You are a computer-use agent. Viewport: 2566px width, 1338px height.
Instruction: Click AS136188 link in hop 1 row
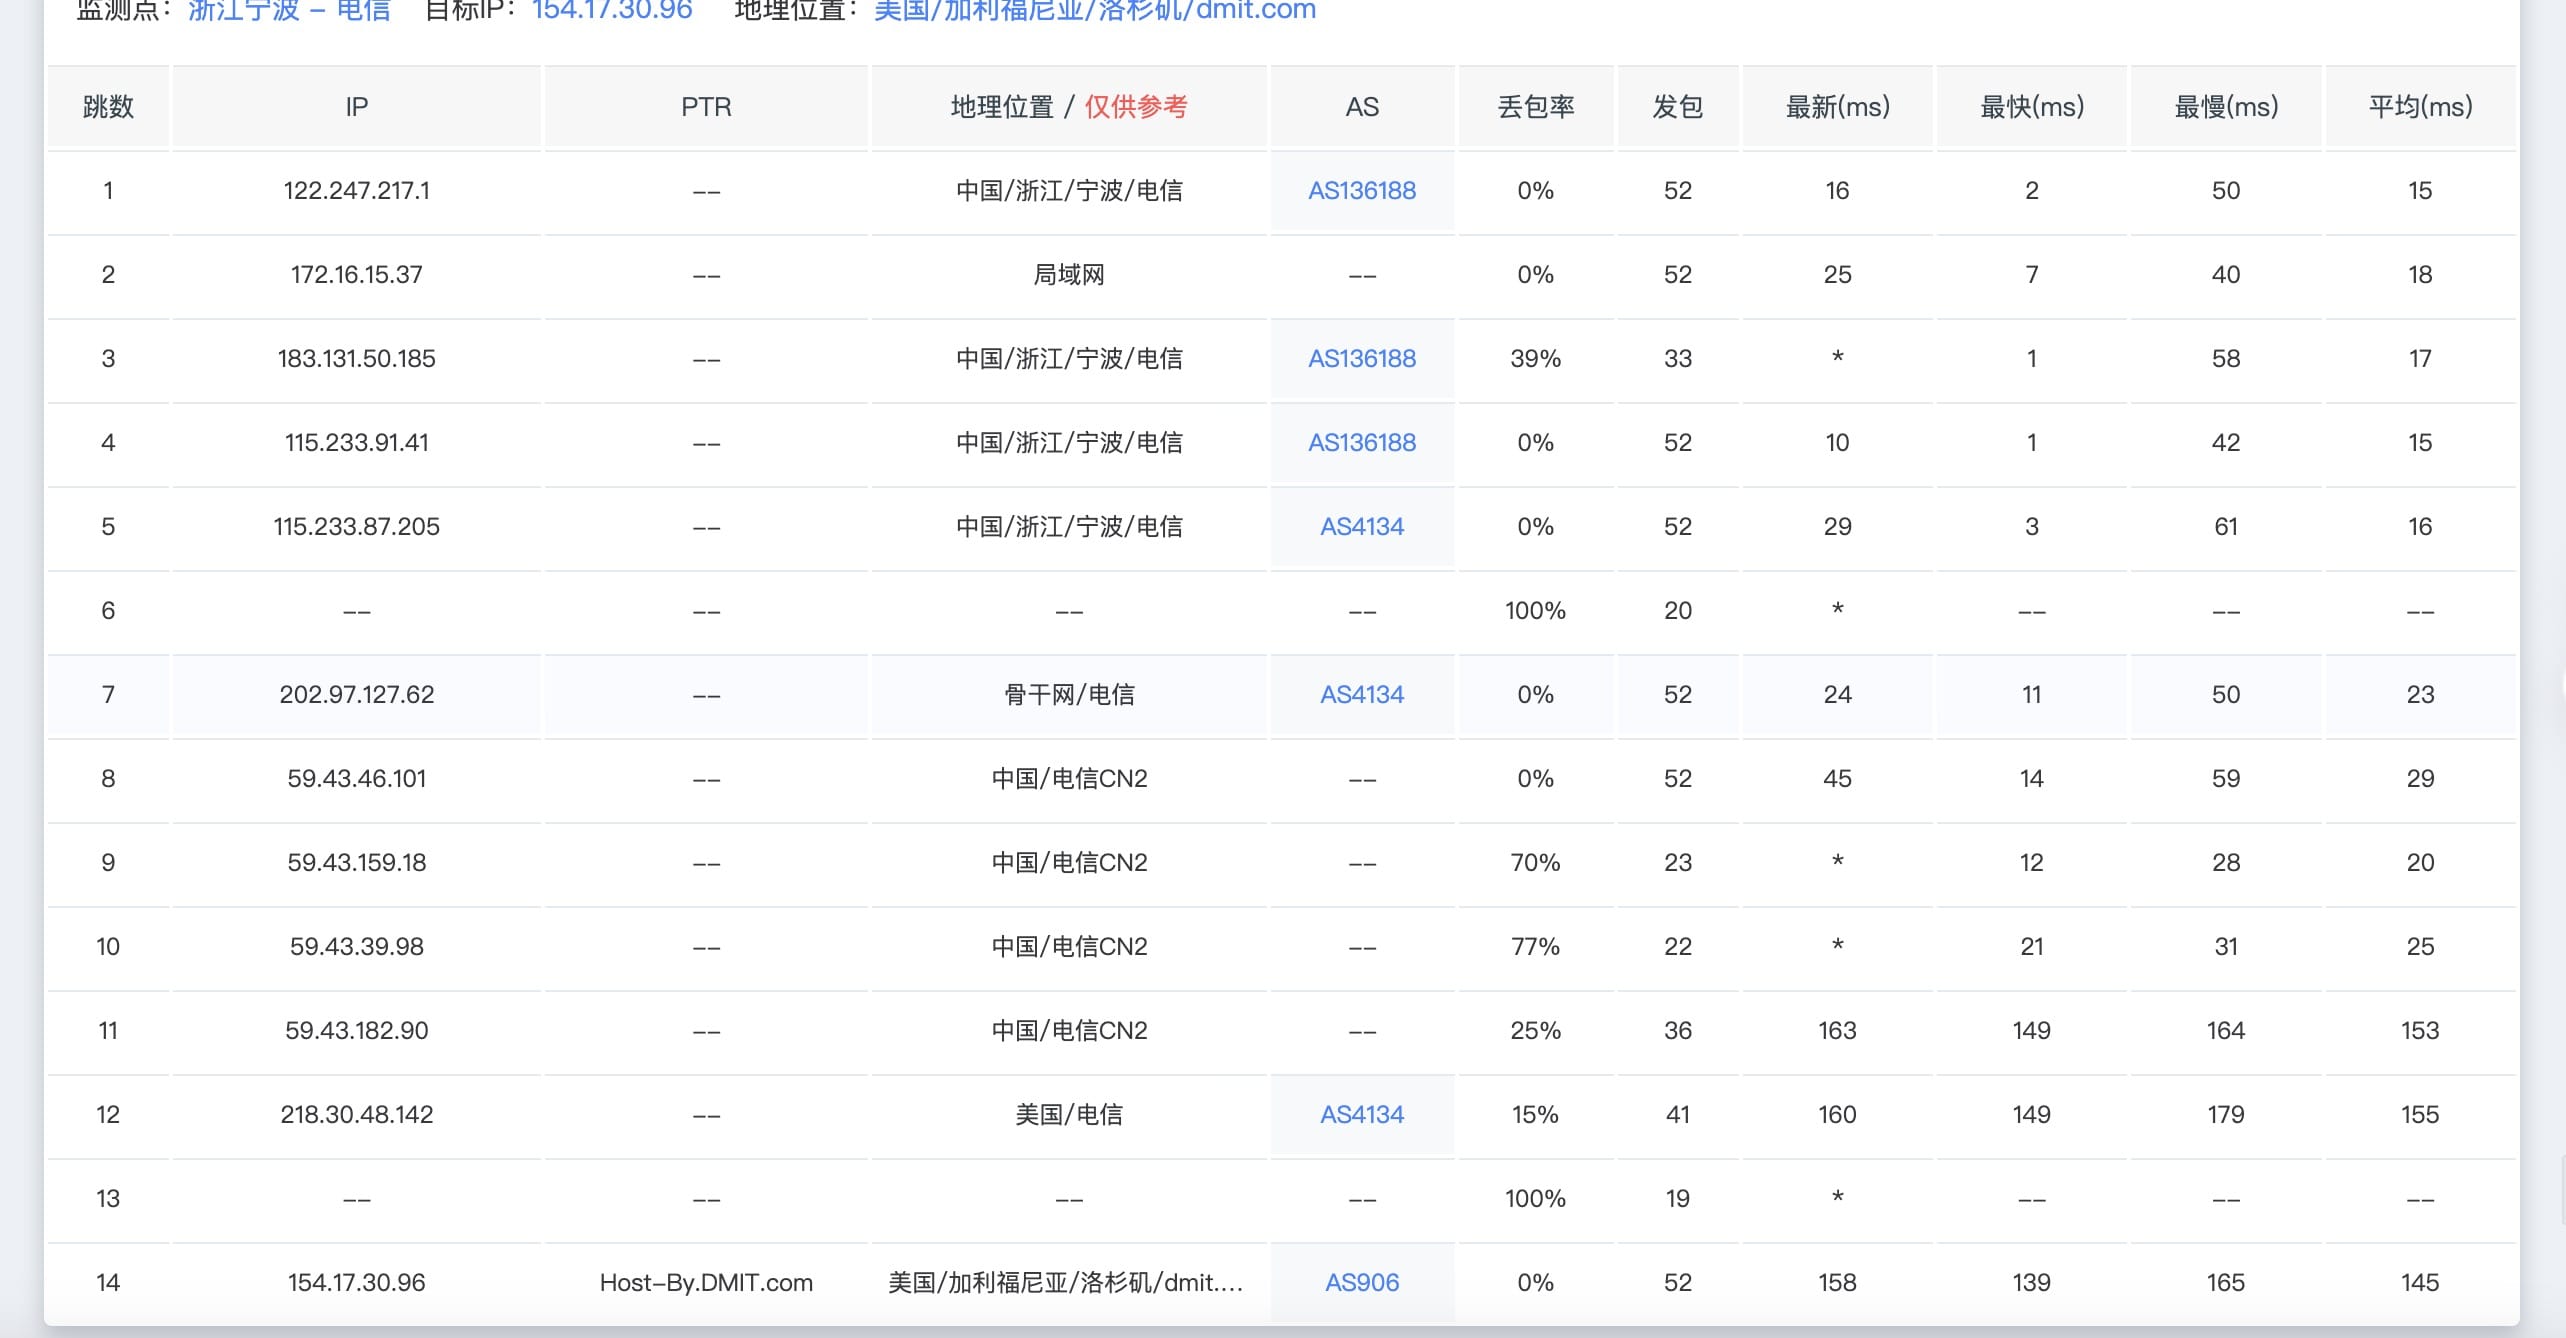[x=1361, y=190]
